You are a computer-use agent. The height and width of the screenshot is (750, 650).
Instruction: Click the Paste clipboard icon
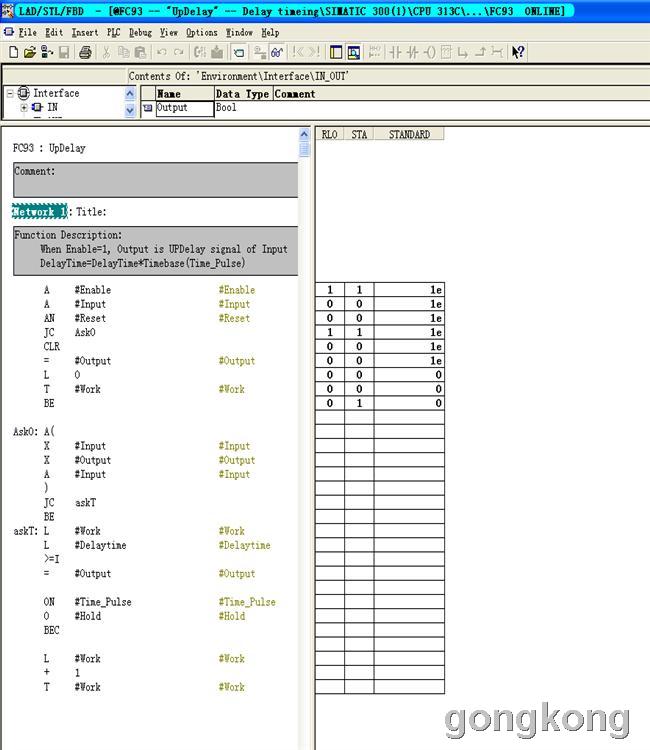click(x=140, y=52)
